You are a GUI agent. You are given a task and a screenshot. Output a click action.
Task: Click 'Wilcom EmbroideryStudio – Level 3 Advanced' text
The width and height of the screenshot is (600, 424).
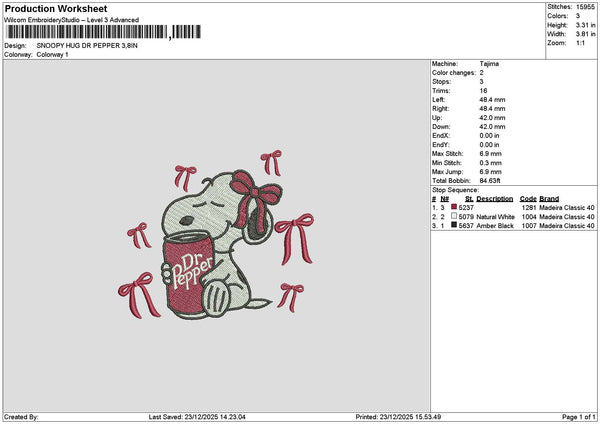coord(72,20)
